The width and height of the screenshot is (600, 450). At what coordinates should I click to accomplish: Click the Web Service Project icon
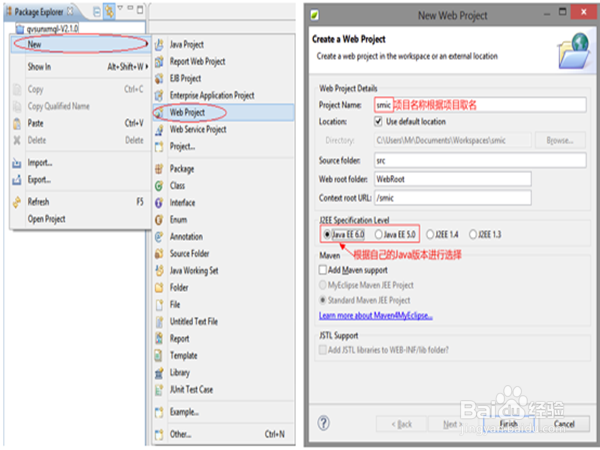(x=159, y=130)
